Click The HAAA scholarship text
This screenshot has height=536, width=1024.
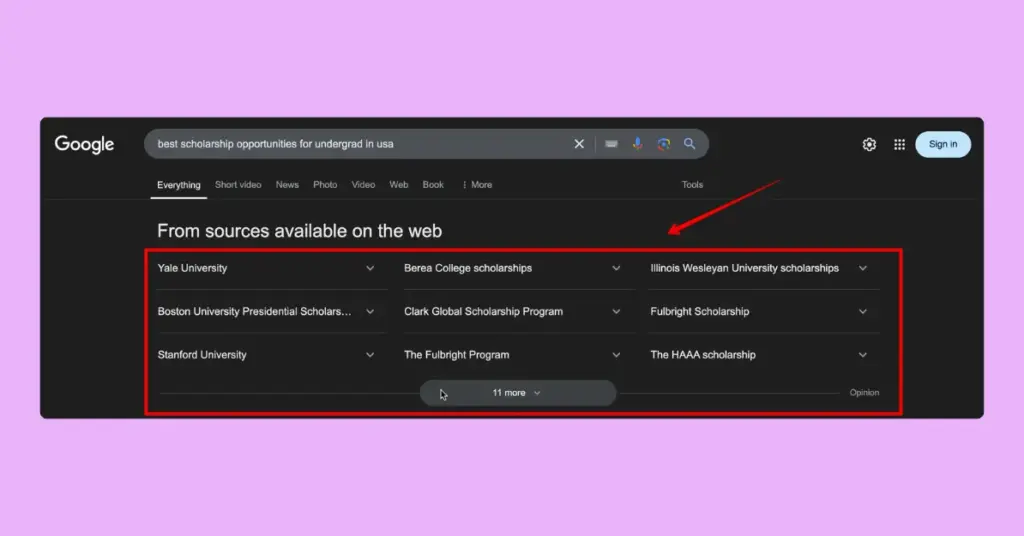pyautogui.click(x=703, y=355)
